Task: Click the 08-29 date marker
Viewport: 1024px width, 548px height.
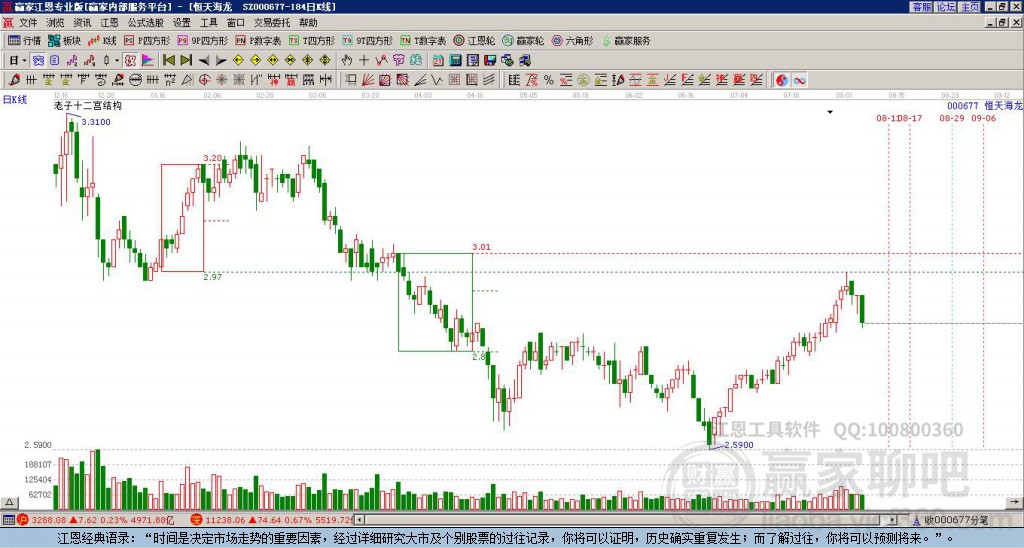Action: 952,118
